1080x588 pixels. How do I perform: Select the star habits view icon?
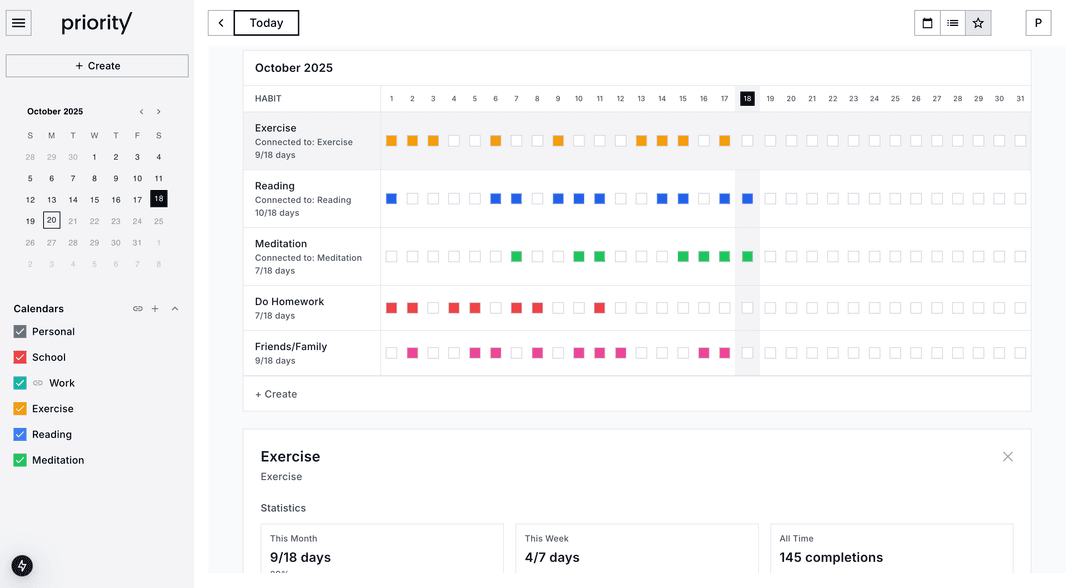tap(978, 23)
